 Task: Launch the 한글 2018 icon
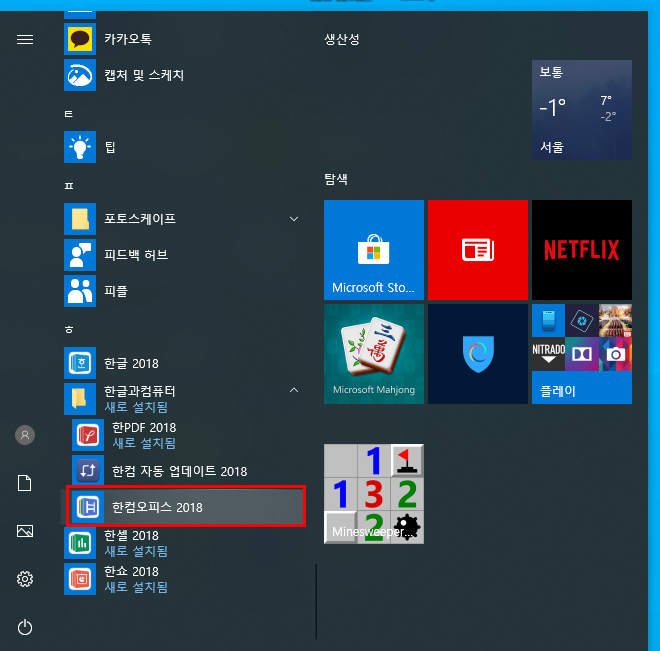pyautogui.click(x=80, y=363)
